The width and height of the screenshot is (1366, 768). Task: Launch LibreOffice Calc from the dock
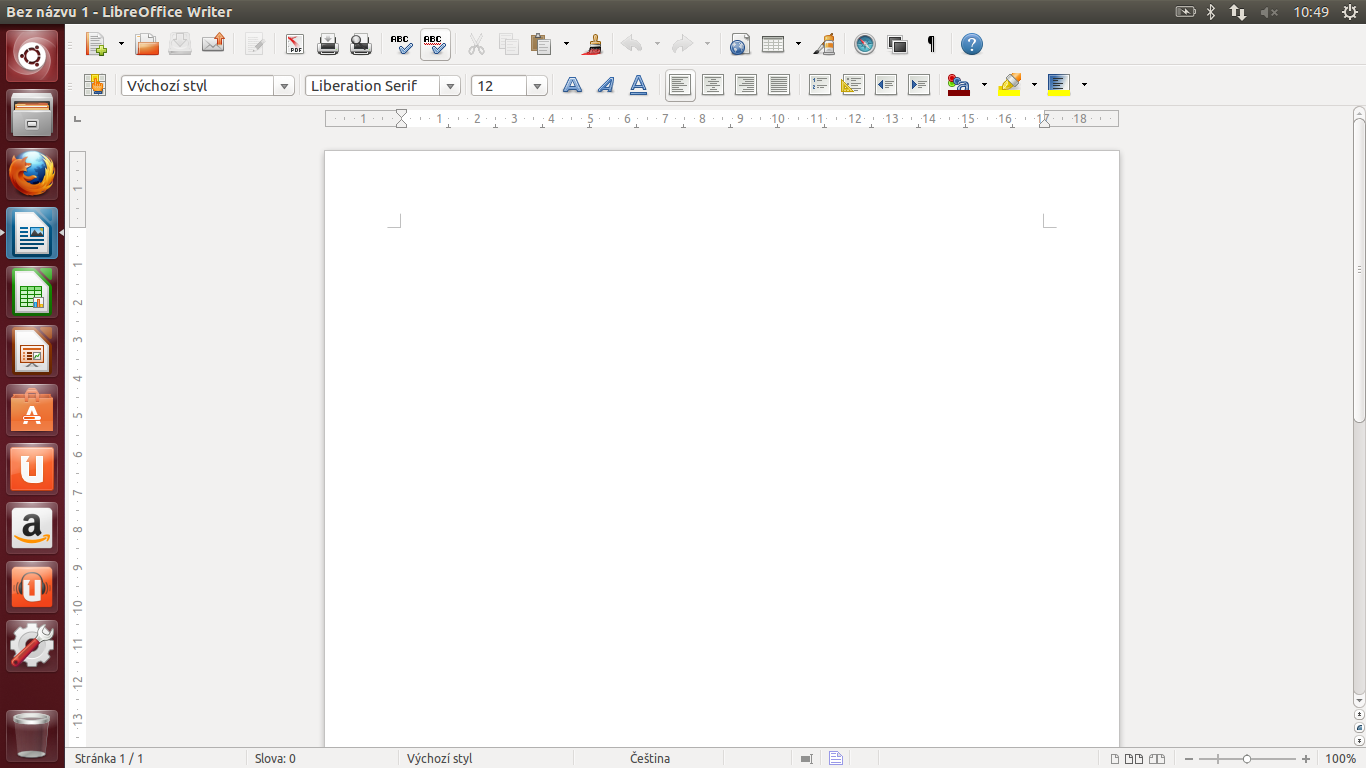click(x=32, y=293)
